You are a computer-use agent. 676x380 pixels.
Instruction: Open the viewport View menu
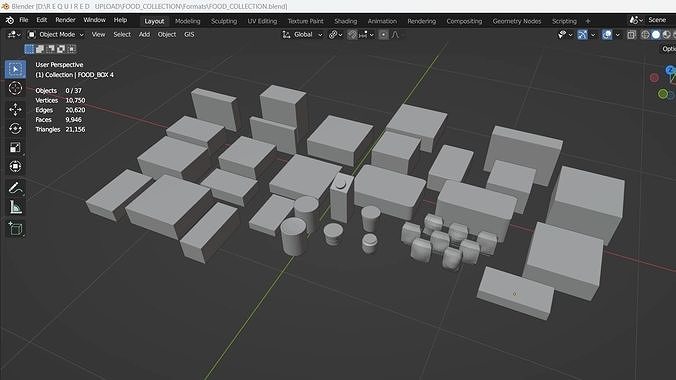[x=98, y=35]
